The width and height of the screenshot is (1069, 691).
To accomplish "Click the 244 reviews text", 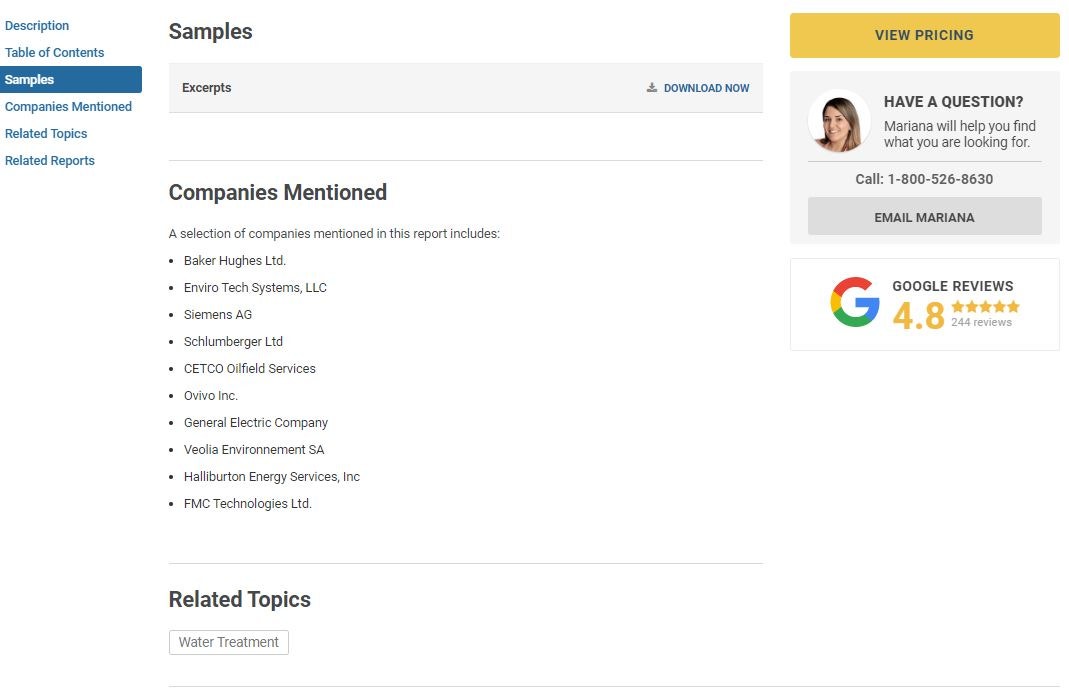I will click(981, 322).
